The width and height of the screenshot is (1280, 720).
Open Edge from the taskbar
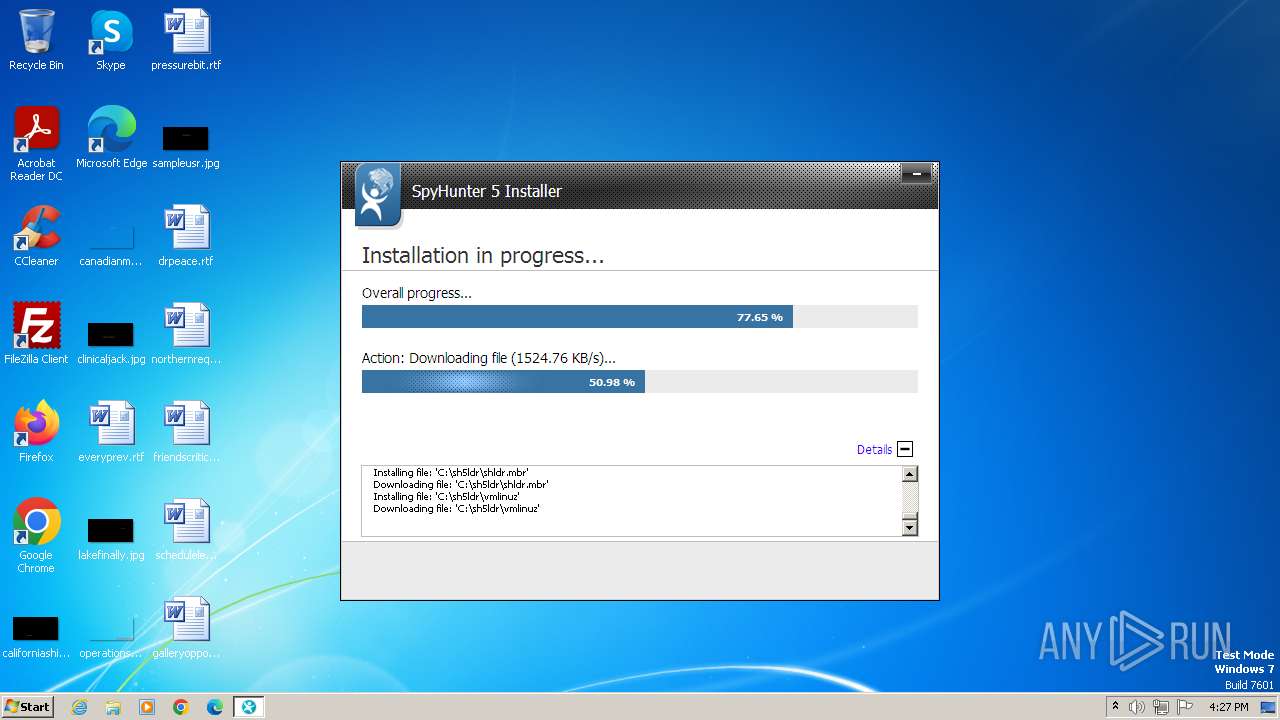coord(215,707)
